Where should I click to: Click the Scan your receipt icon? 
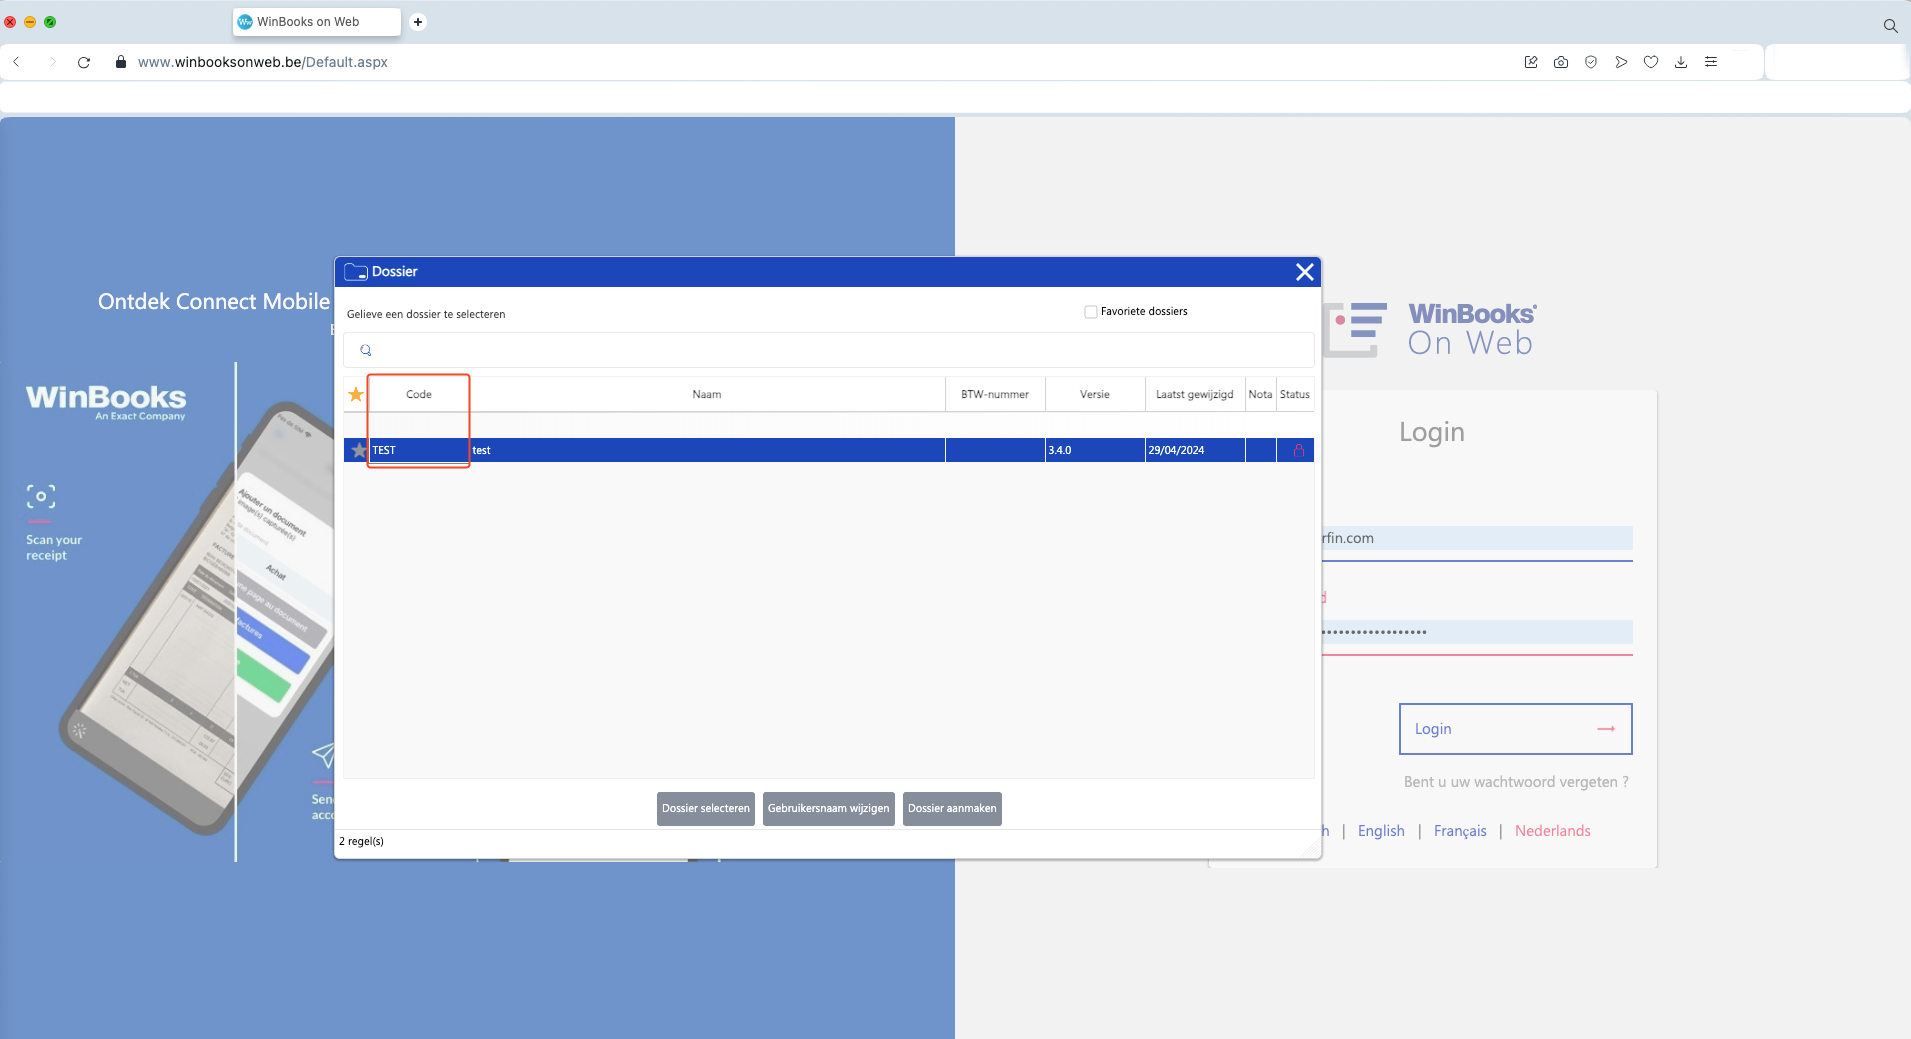[41, 496]
